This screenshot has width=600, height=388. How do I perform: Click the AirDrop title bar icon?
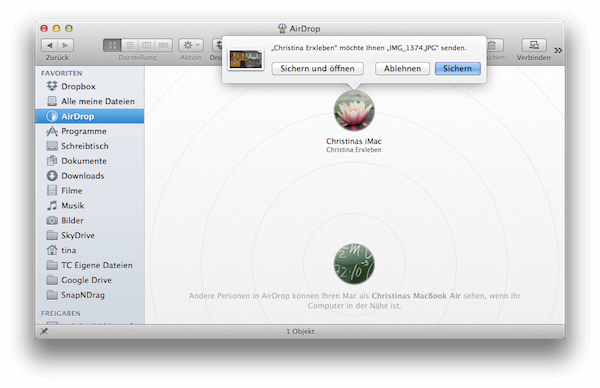click(x=282, y=28)
